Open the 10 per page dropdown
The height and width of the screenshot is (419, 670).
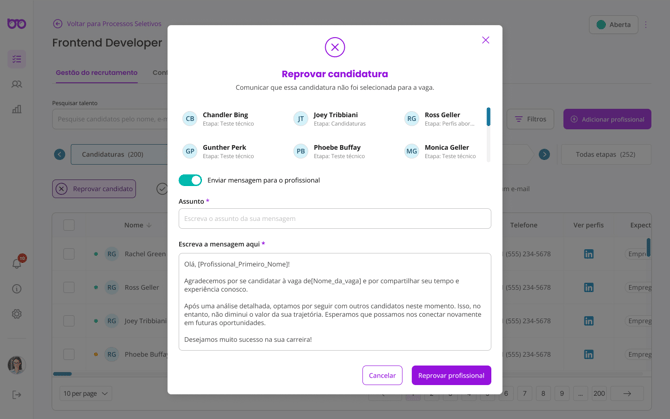(85, 394)
